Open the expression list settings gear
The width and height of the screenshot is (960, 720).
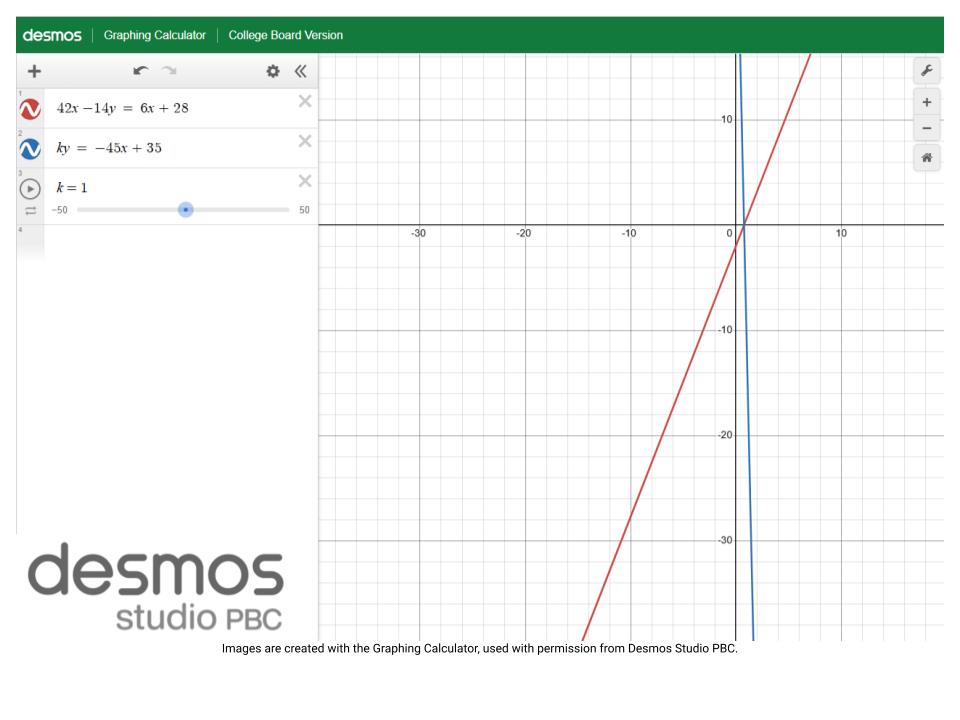[272, 71]
